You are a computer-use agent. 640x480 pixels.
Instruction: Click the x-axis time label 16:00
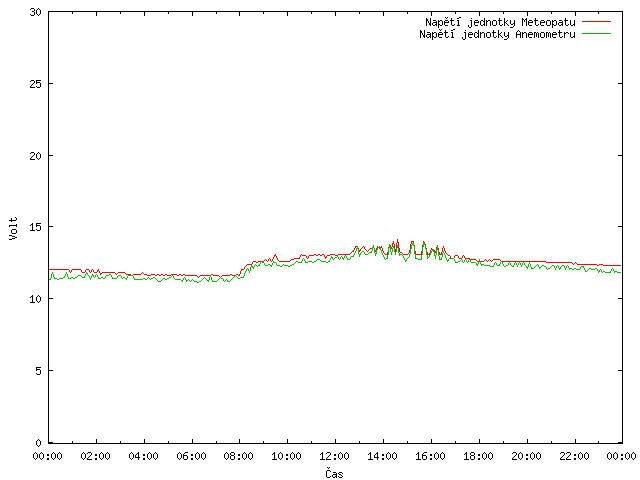pyautogui.click(x=430, y=456)
